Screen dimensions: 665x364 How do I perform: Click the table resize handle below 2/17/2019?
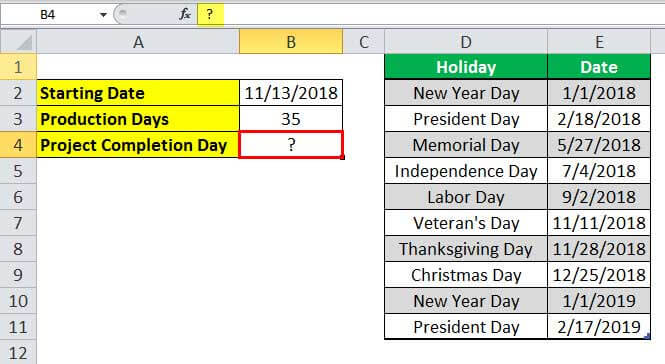coord(647,336)
